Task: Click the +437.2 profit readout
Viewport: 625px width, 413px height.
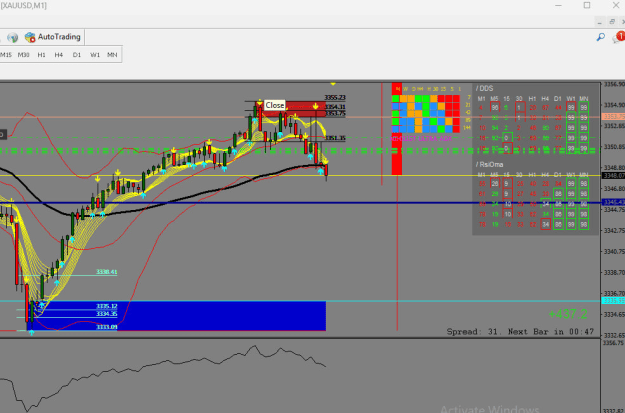Action: 568,314
